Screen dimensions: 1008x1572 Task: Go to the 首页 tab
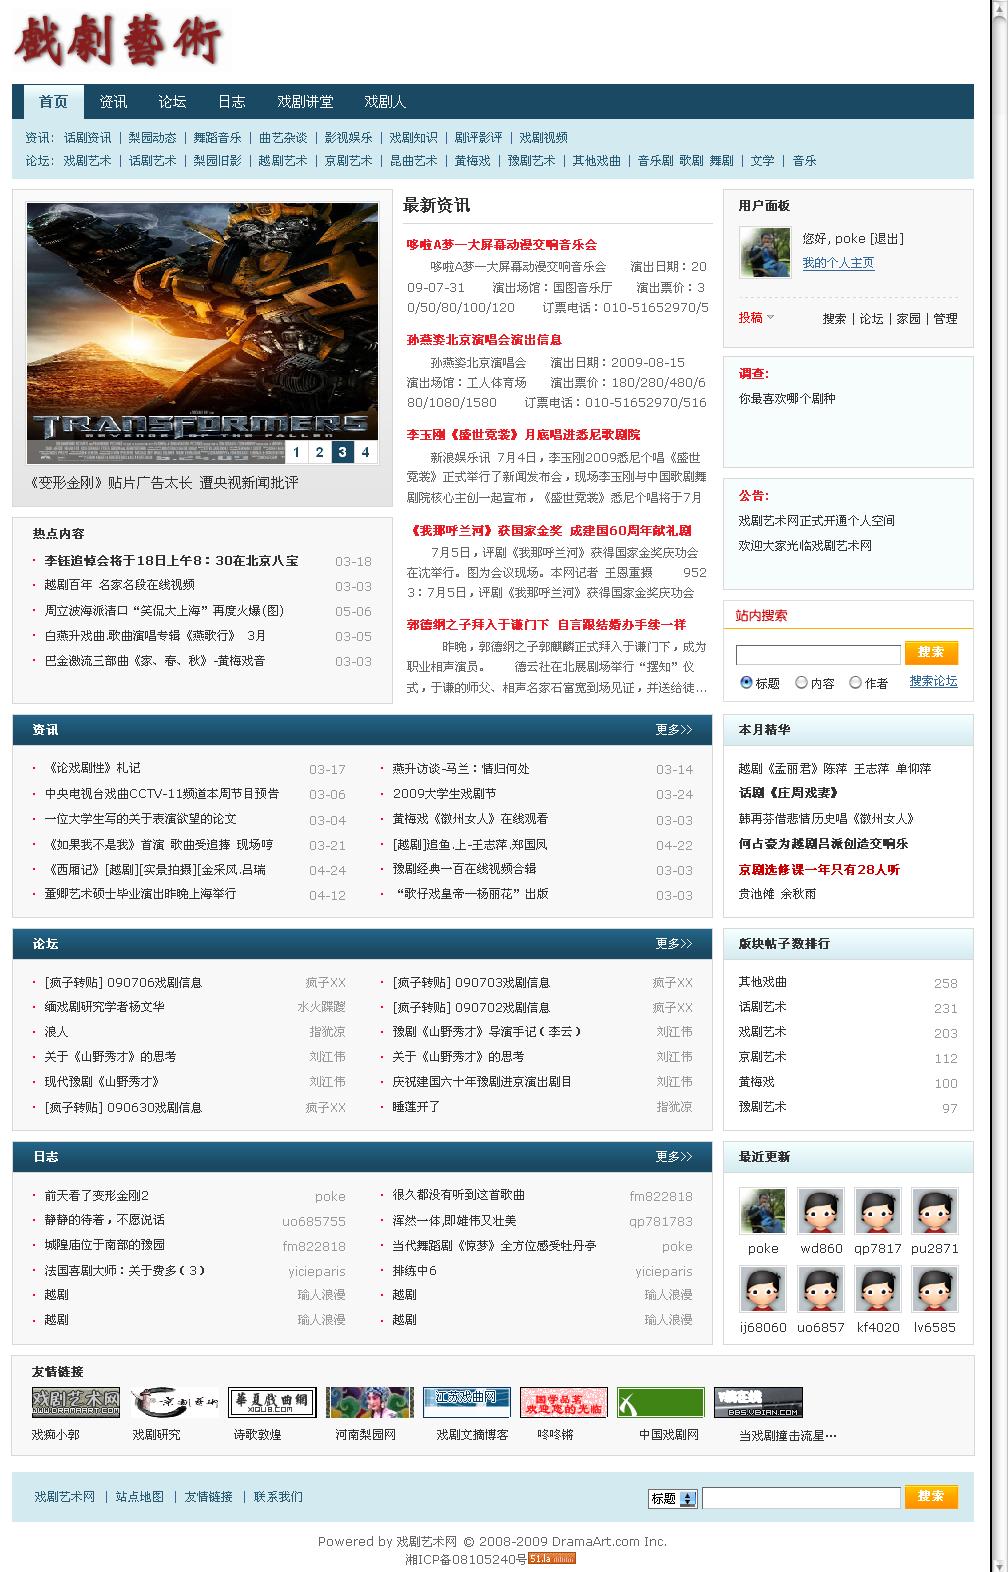coord(53,101)
